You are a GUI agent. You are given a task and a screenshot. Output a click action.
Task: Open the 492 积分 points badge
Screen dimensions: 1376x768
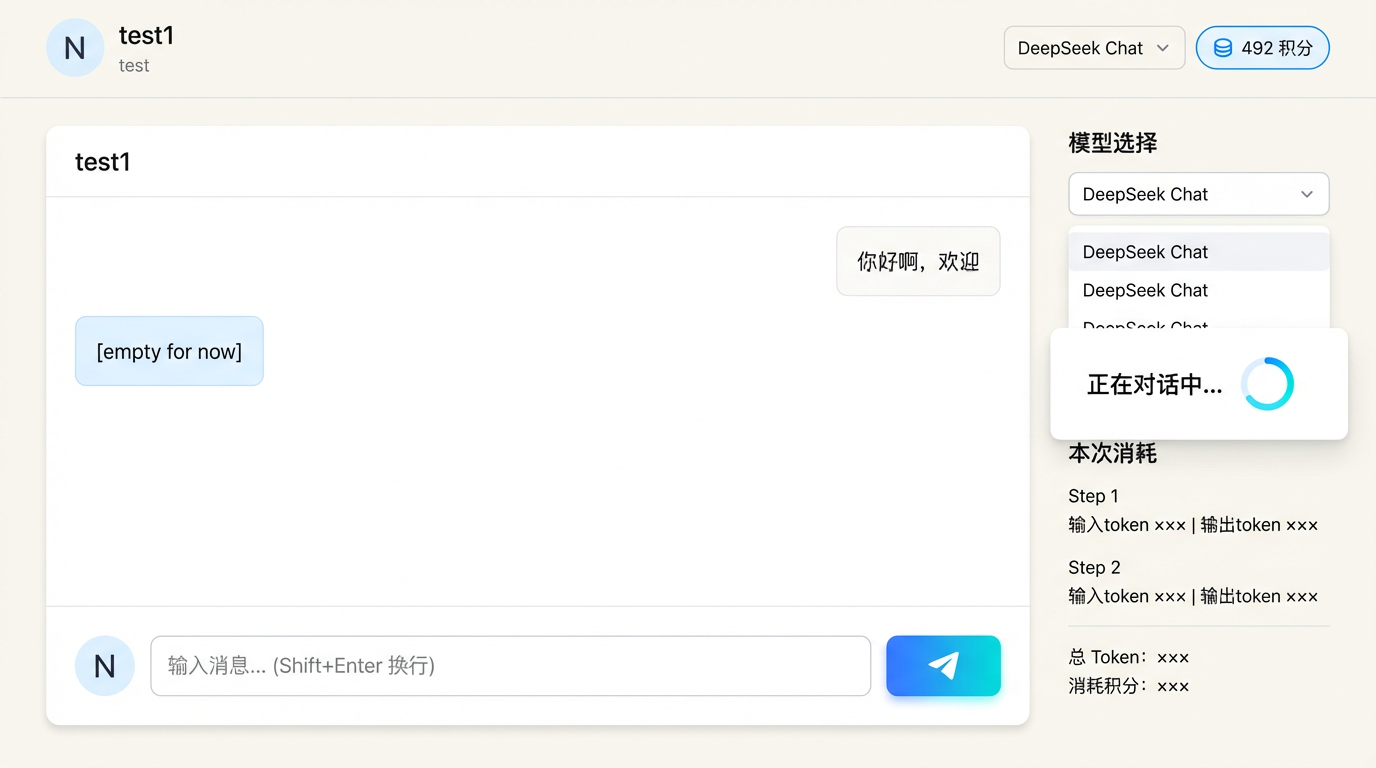point(1262,48)
